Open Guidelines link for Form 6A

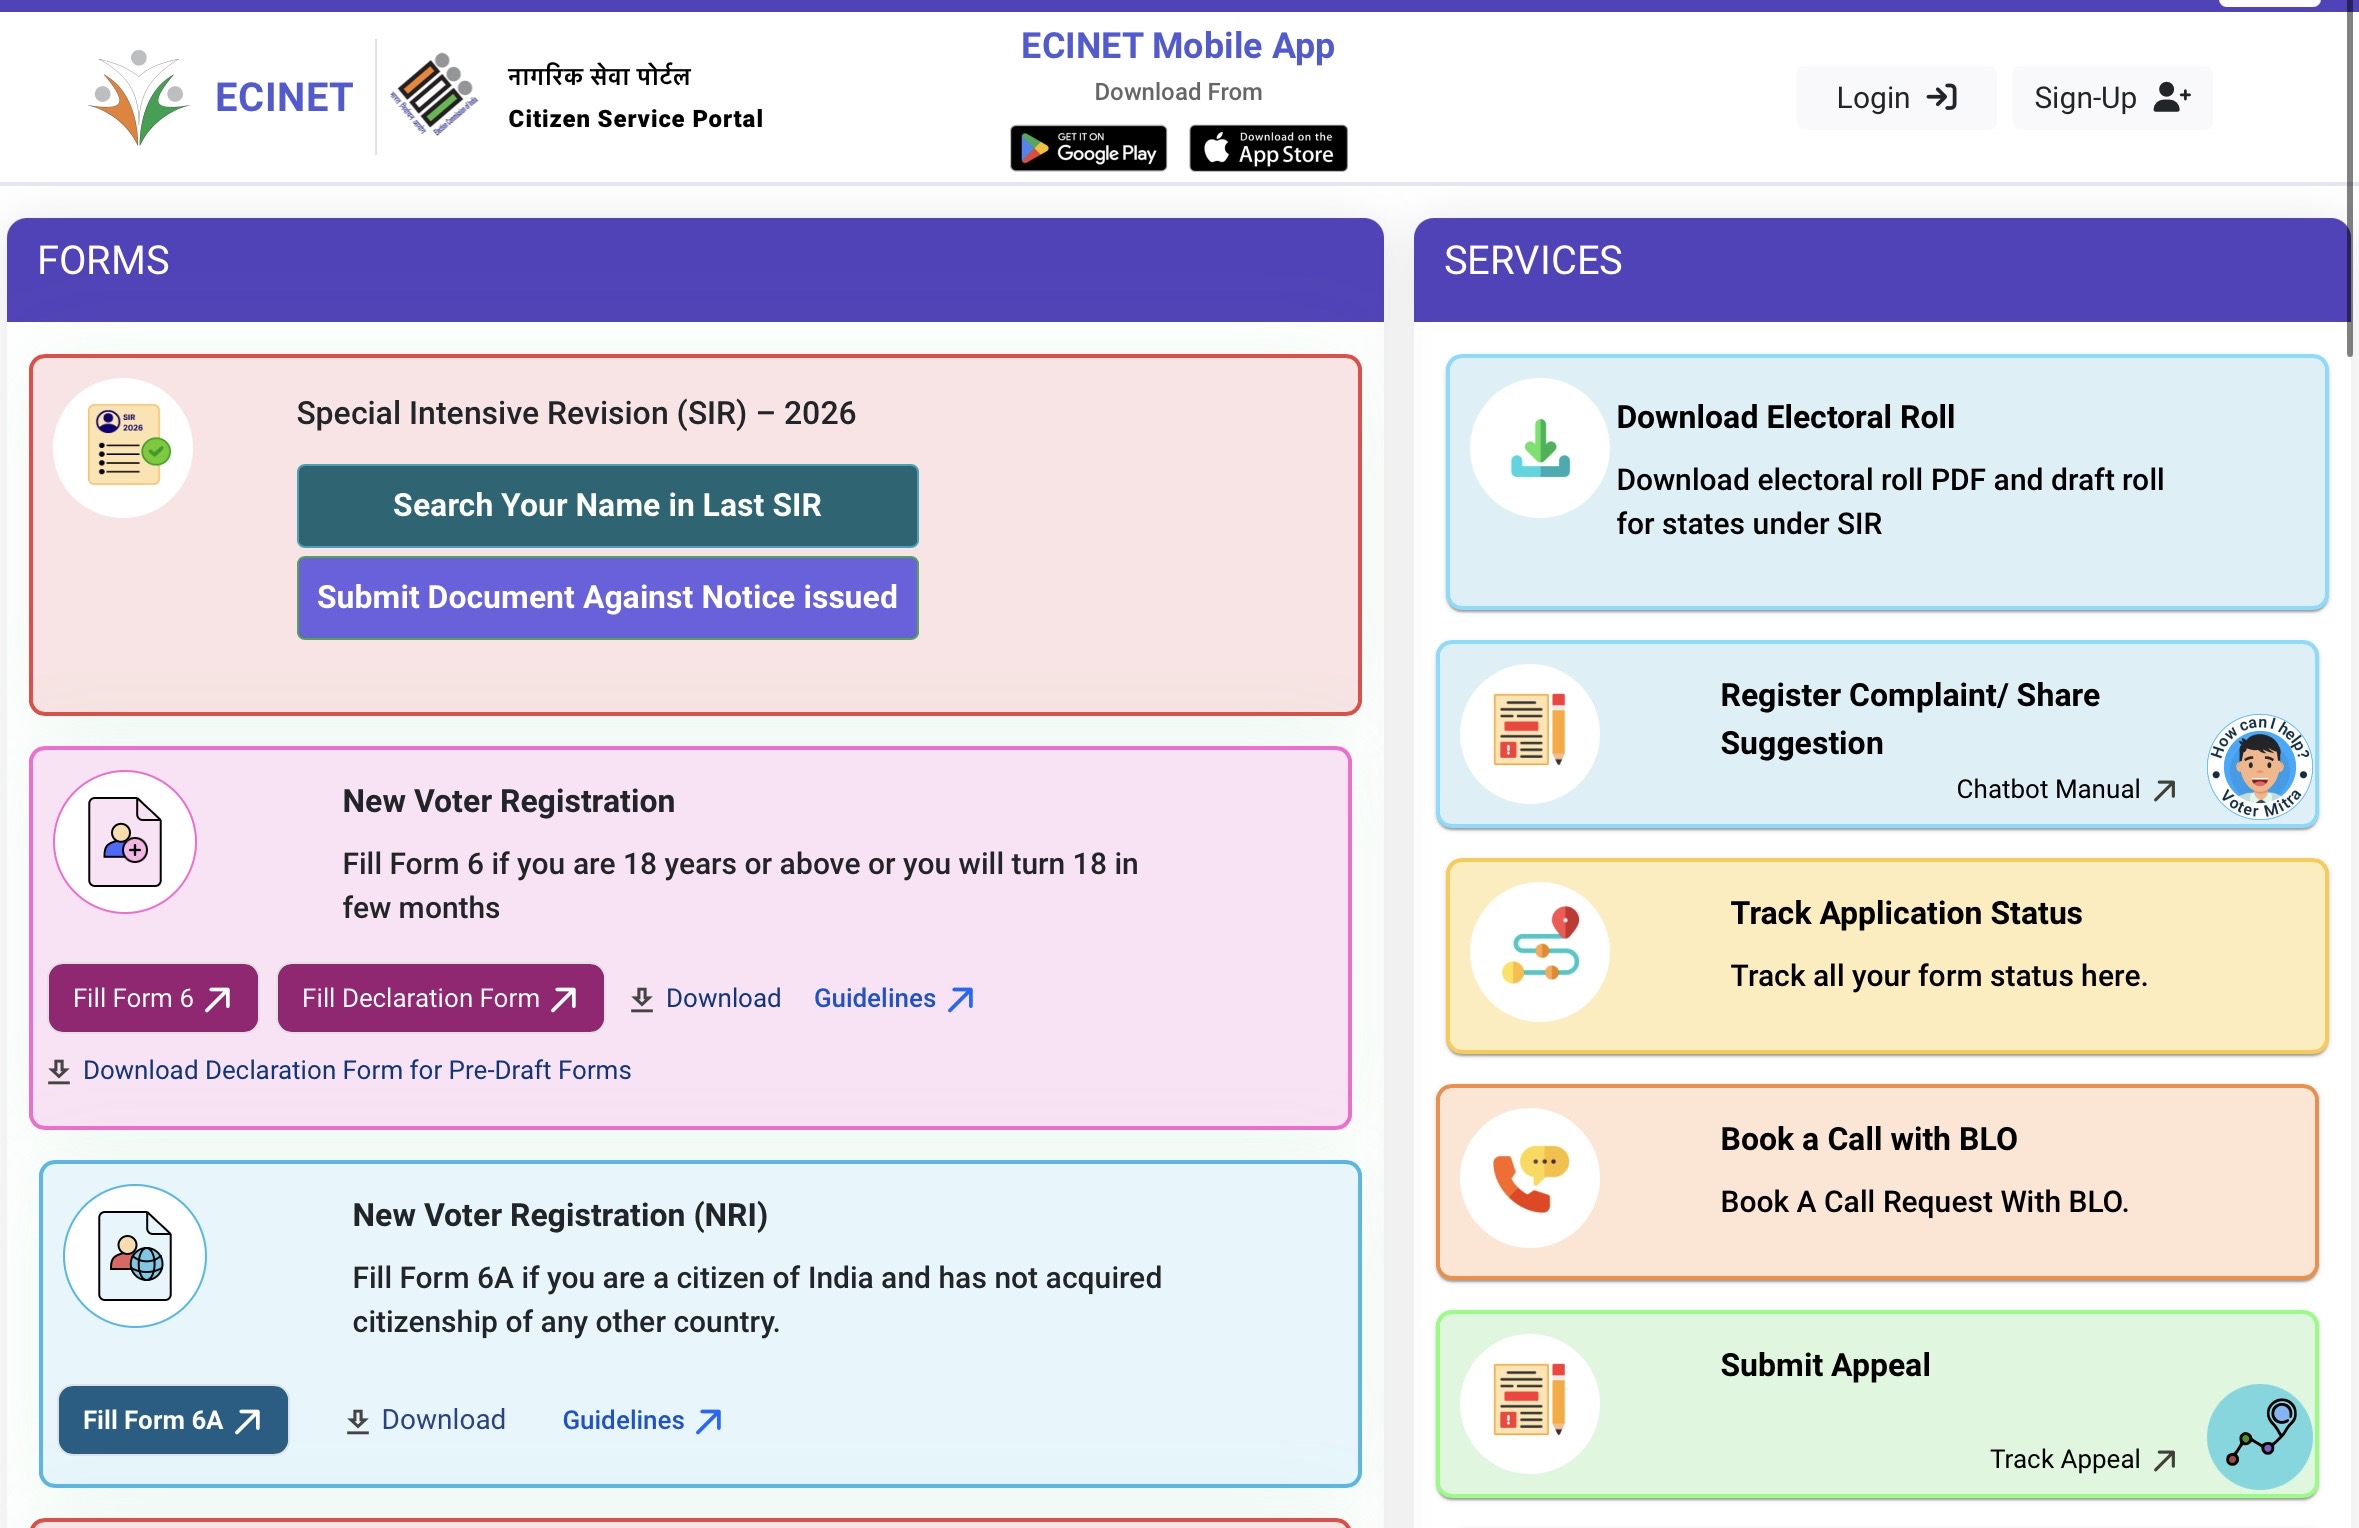click(642, 1420)
